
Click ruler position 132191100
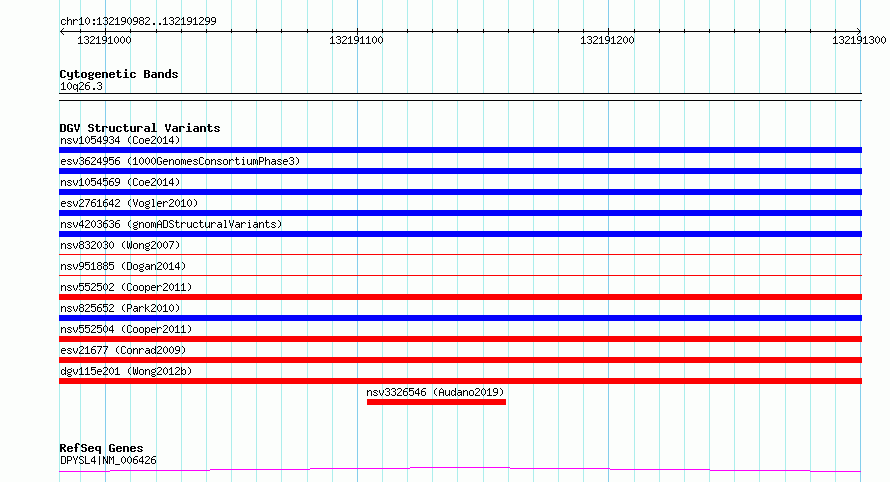tap(356, 40)
